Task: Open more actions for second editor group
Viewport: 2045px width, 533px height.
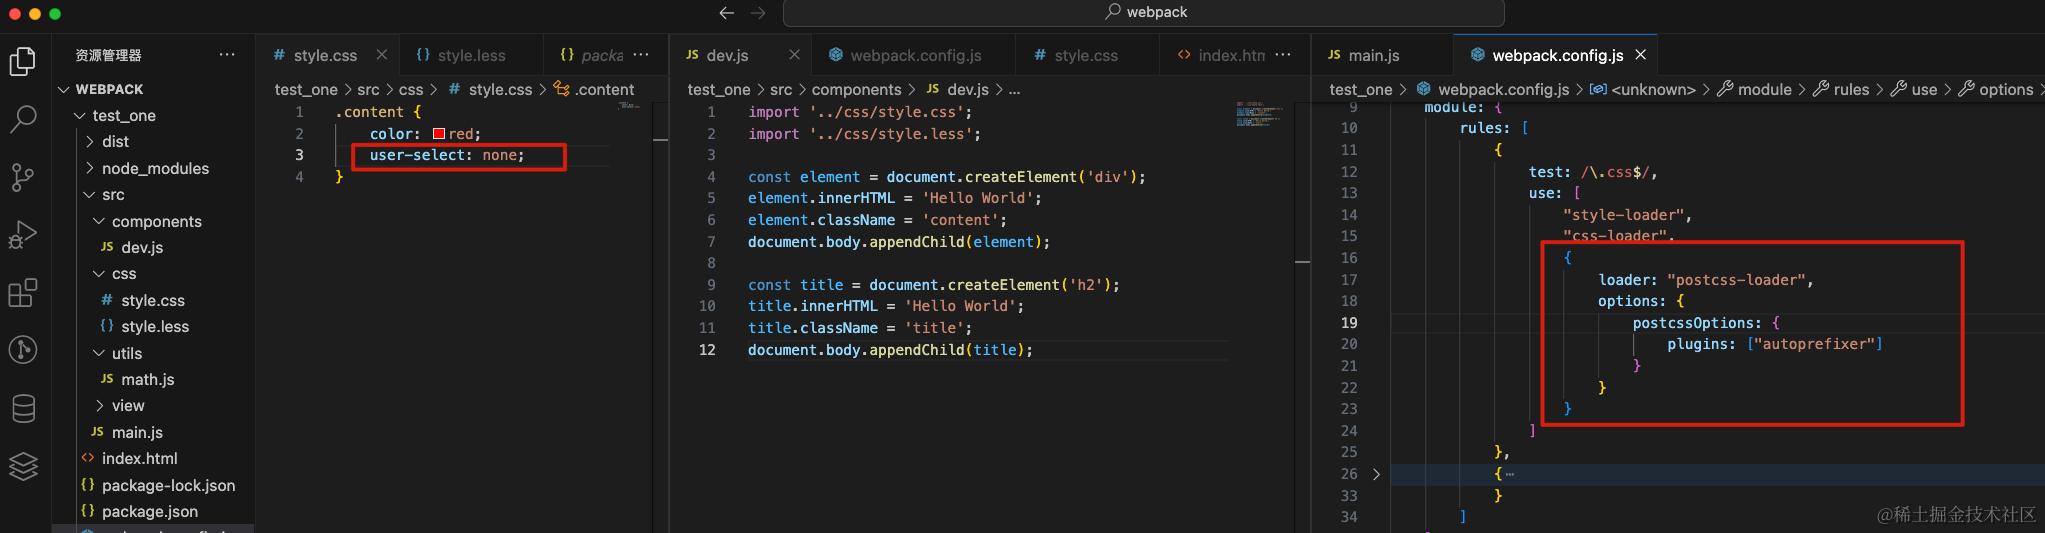Action: point(1283,55)
